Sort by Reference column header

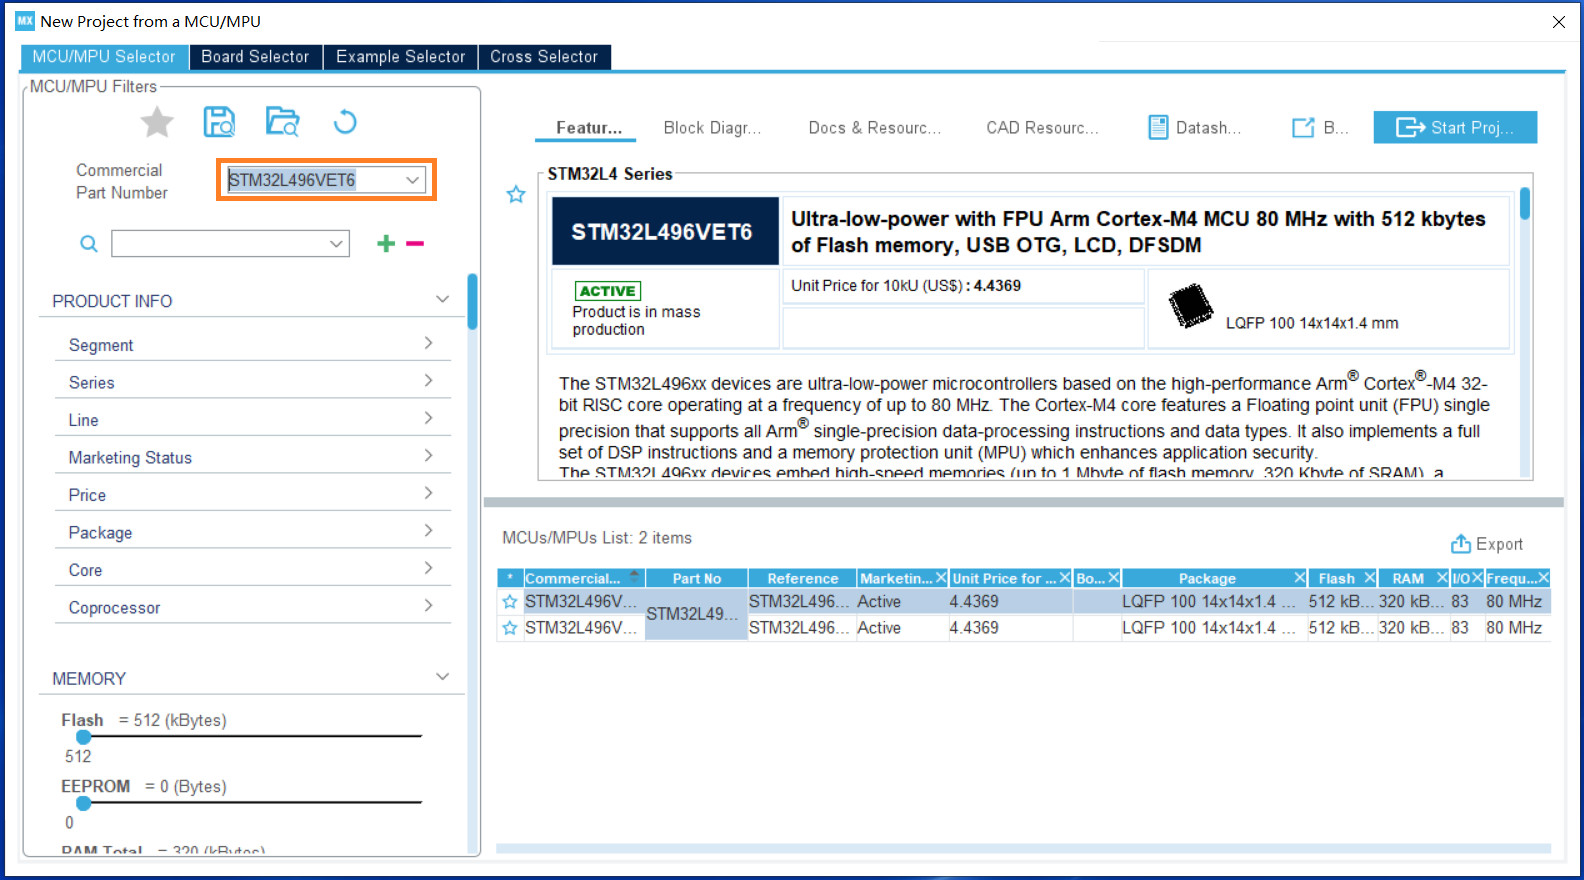click(803, 578)
